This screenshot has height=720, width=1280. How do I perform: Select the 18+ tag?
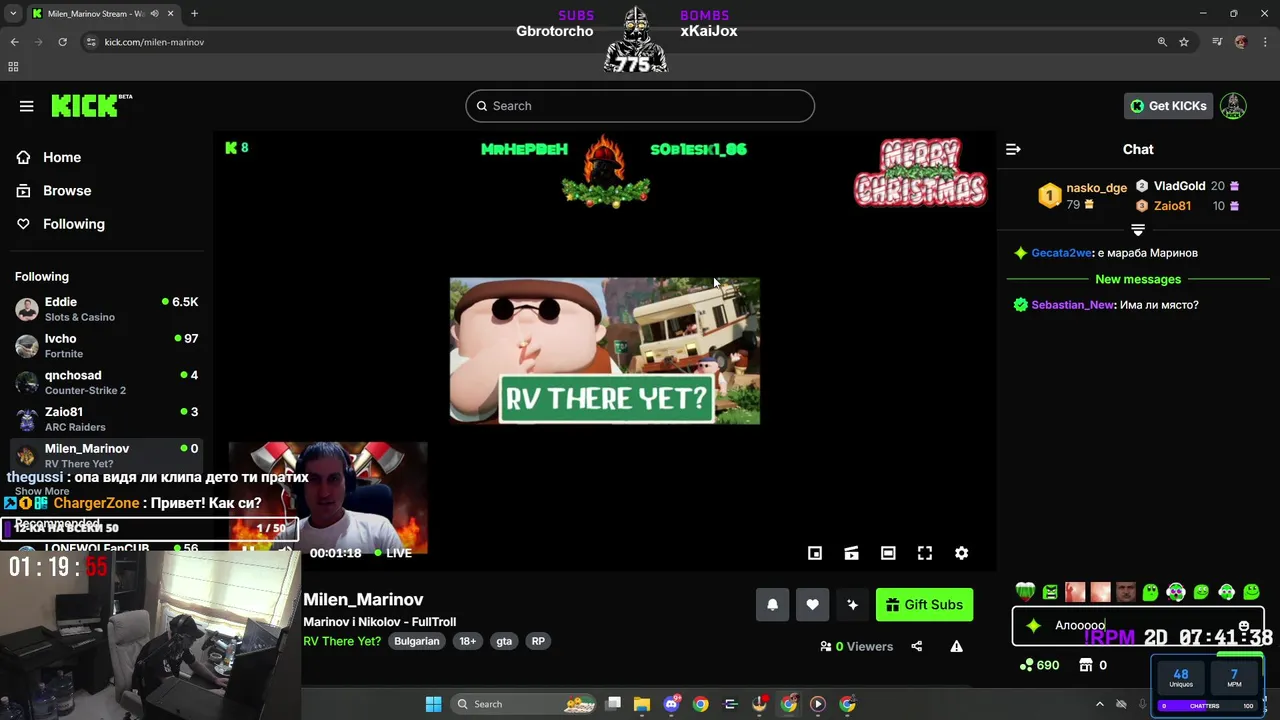click(x=467, y=641)
